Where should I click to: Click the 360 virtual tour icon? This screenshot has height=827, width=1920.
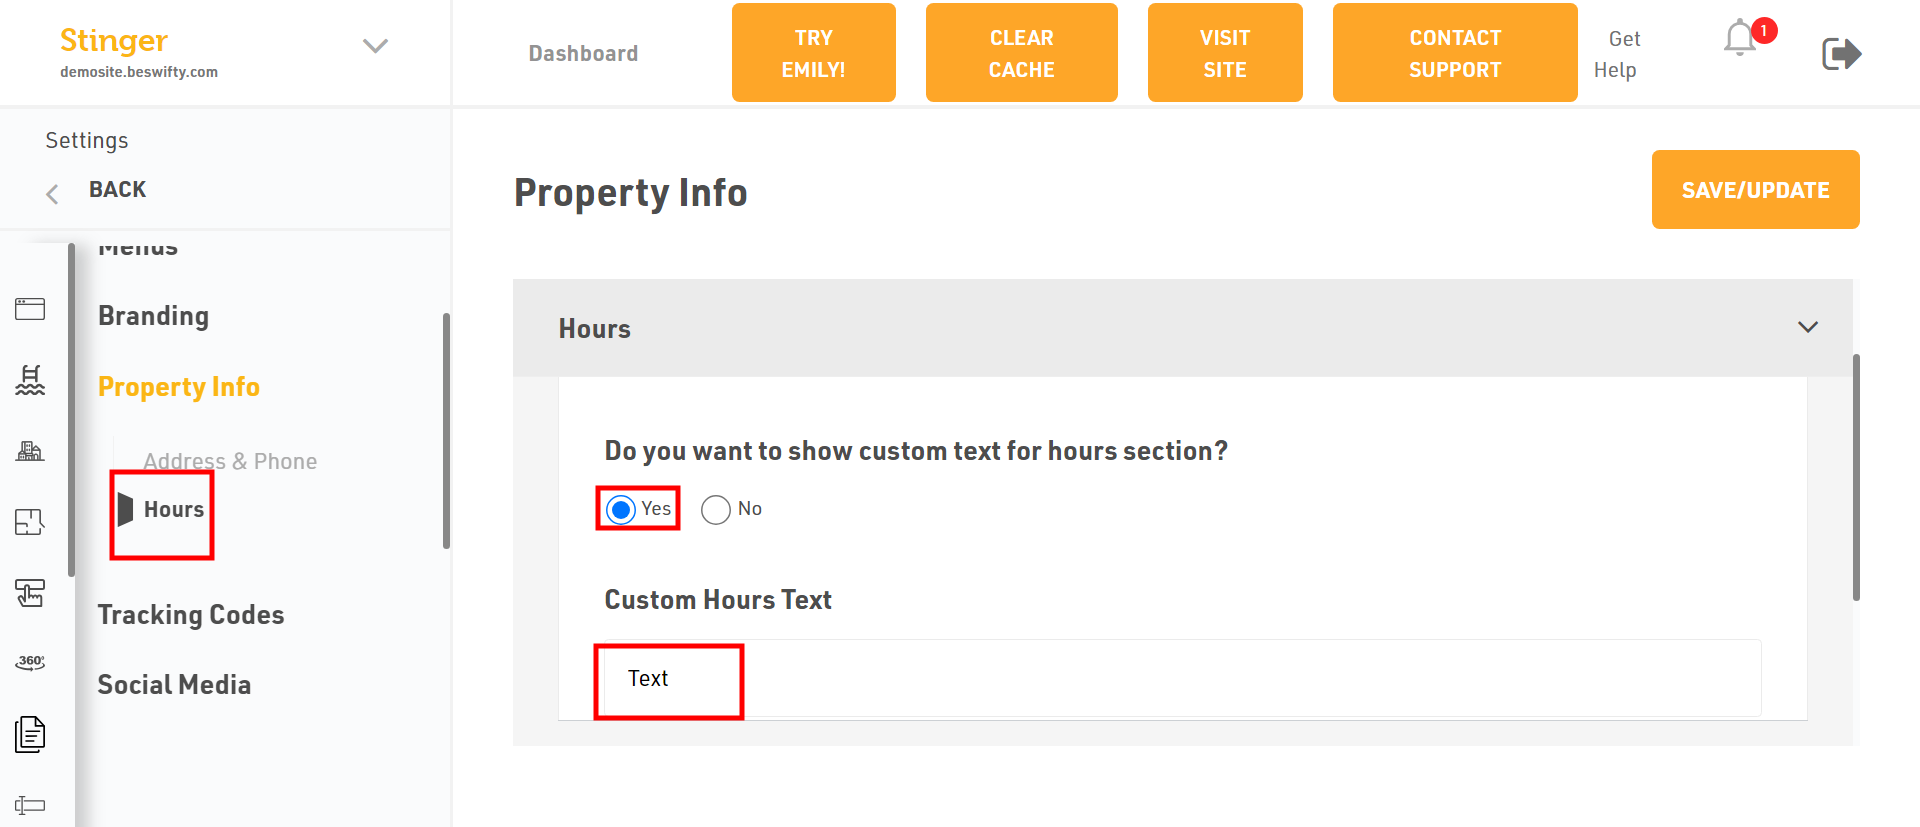[30, 663]
